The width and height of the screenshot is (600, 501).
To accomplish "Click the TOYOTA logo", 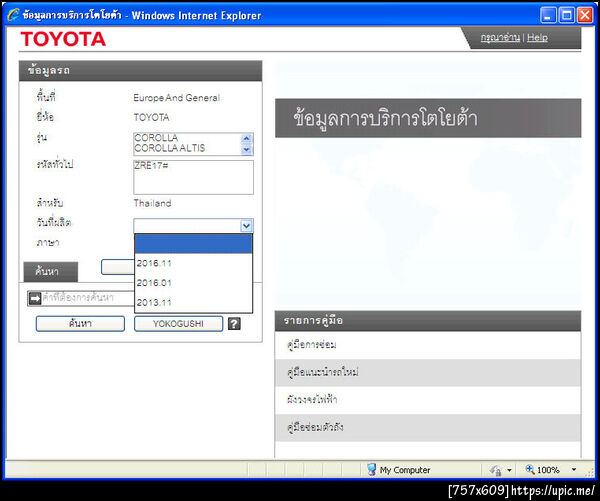I will pos(63,39).
